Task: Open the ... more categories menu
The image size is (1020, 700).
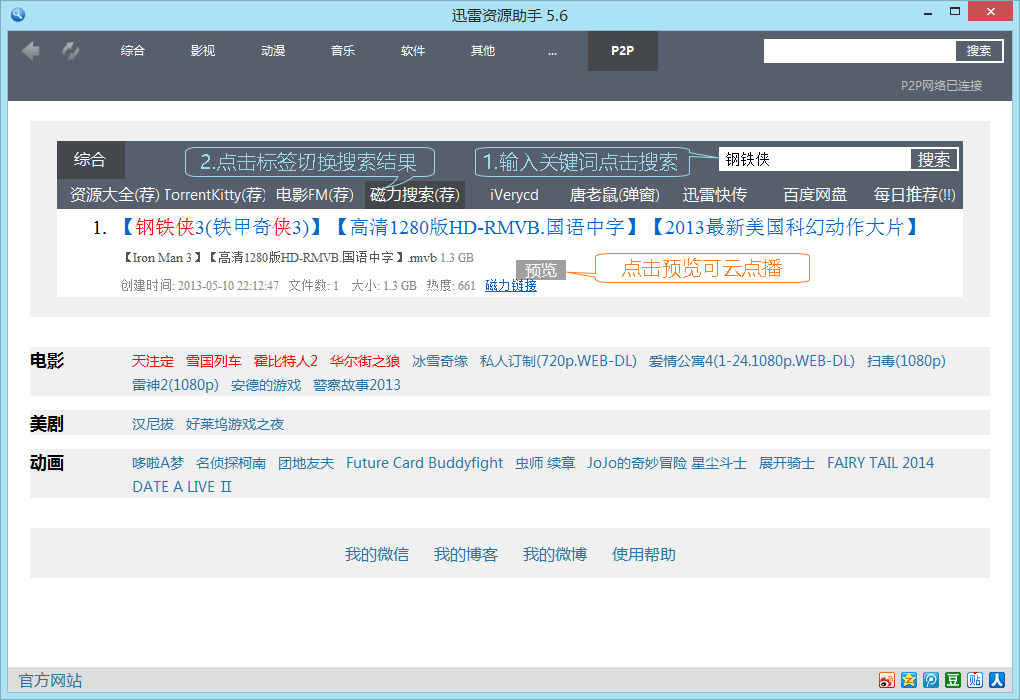Action: click(x=552, y=51)
